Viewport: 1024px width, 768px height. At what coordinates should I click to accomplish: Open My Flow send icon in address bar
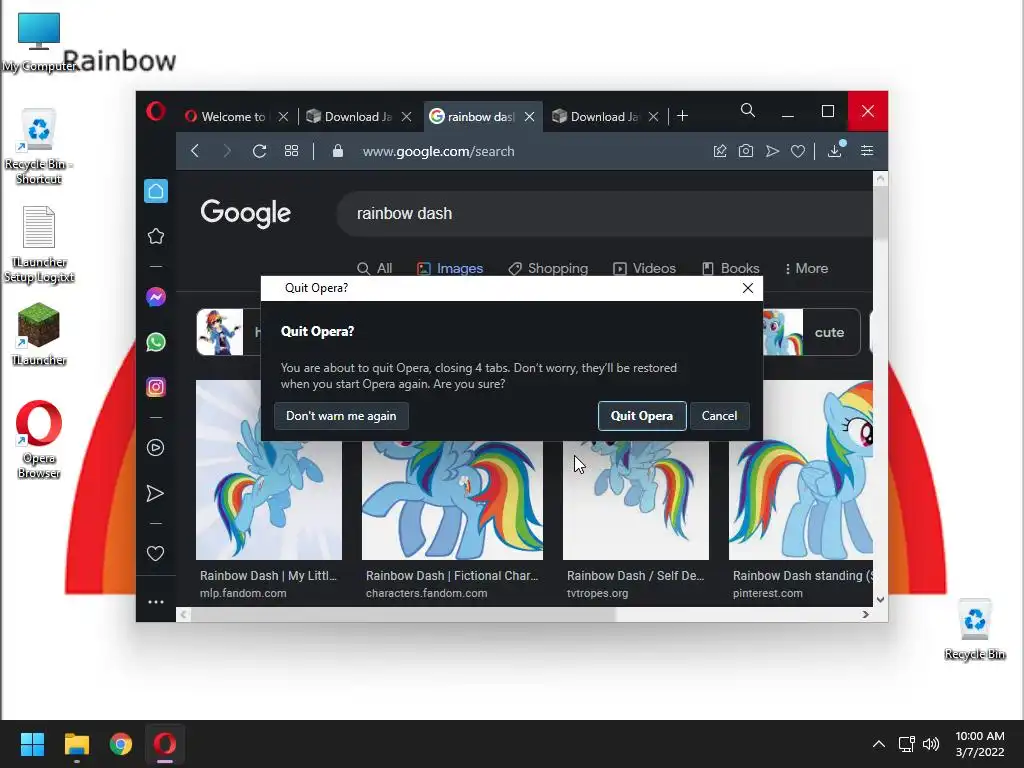click(773, 151)
